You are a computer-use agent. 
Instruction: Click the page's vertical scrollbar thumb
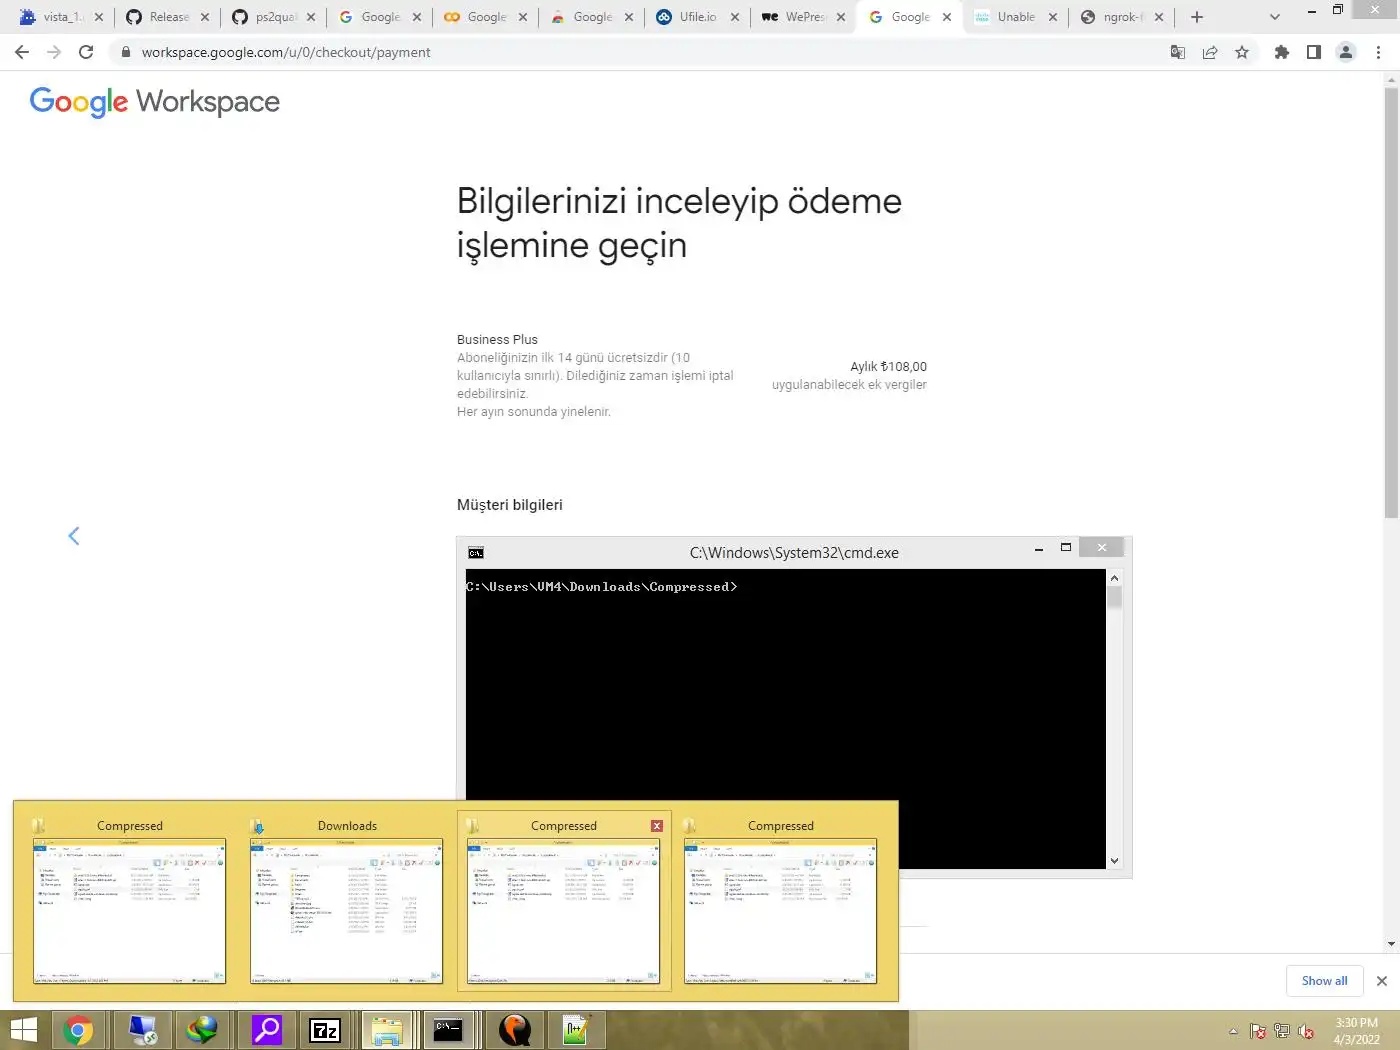coord(1391,303)
